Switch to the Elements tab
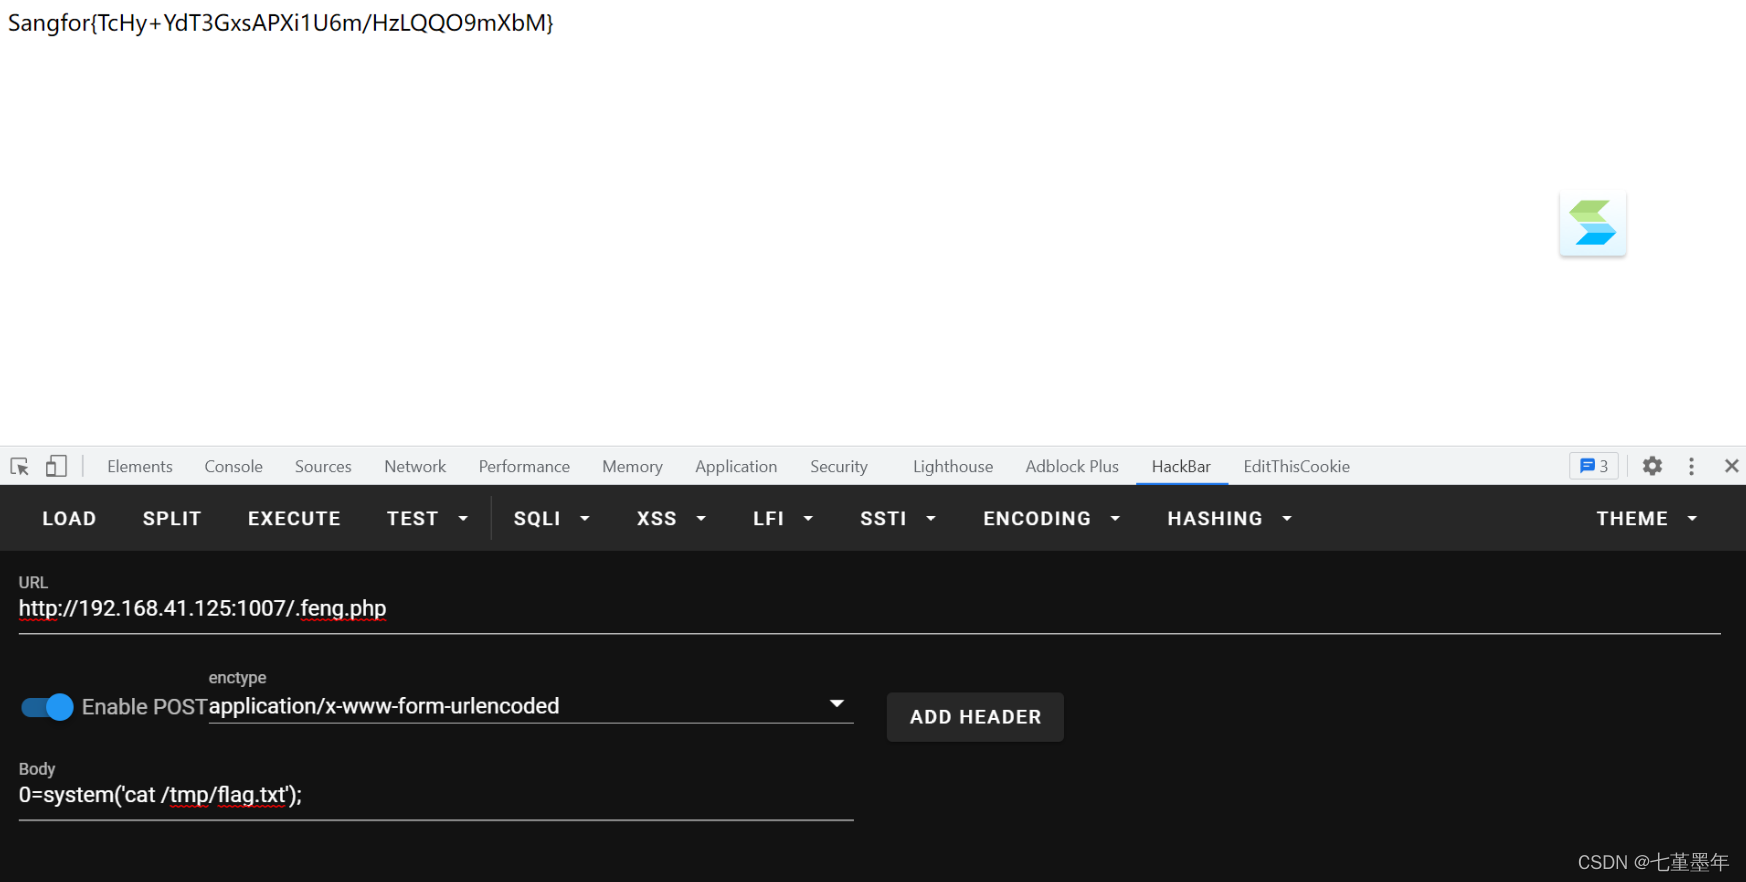 point(140,466)
